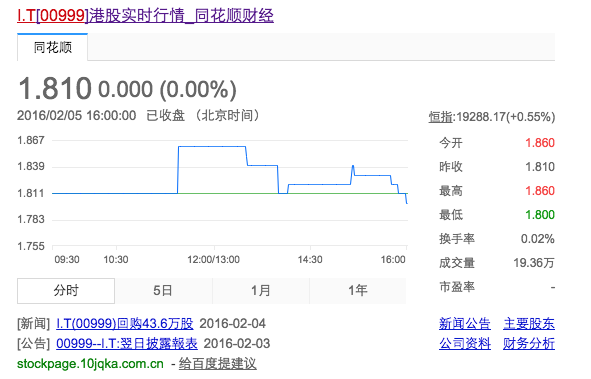591x379 pixels.
Task: Switch chart to 5日 view
Action: [x=163, y=290]
